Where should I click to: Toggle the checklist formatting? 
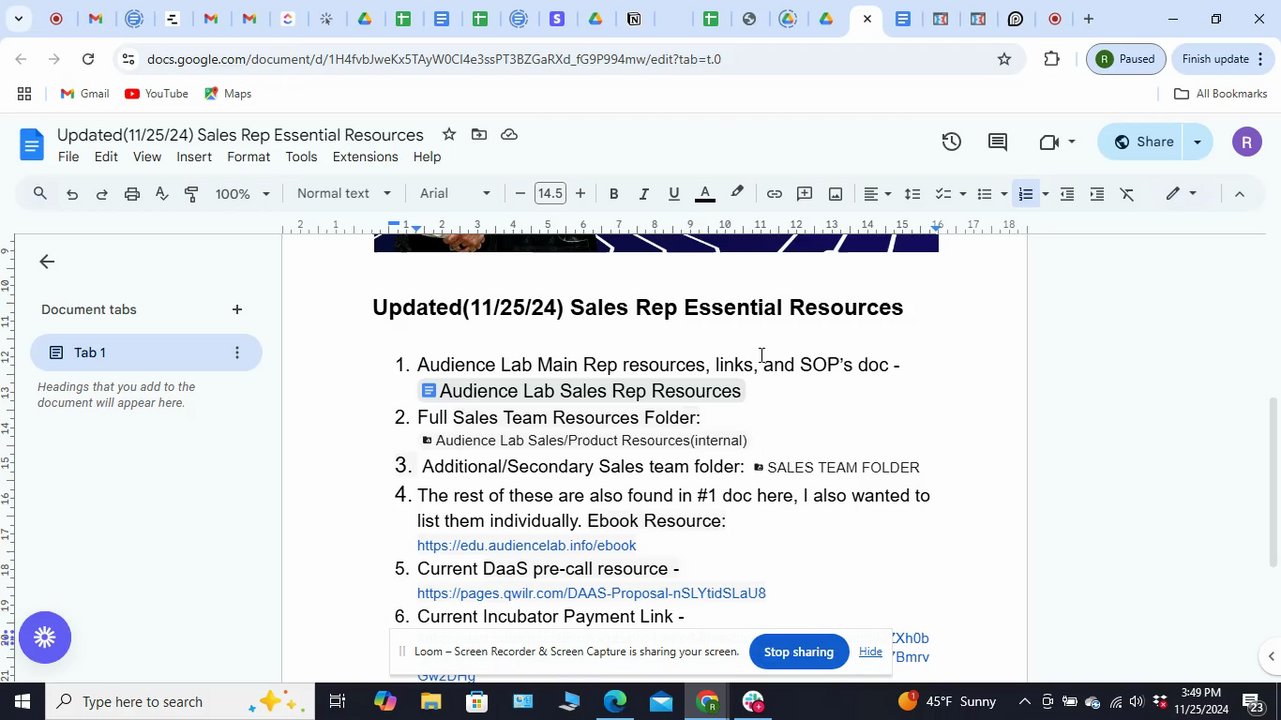pos(943,194)
